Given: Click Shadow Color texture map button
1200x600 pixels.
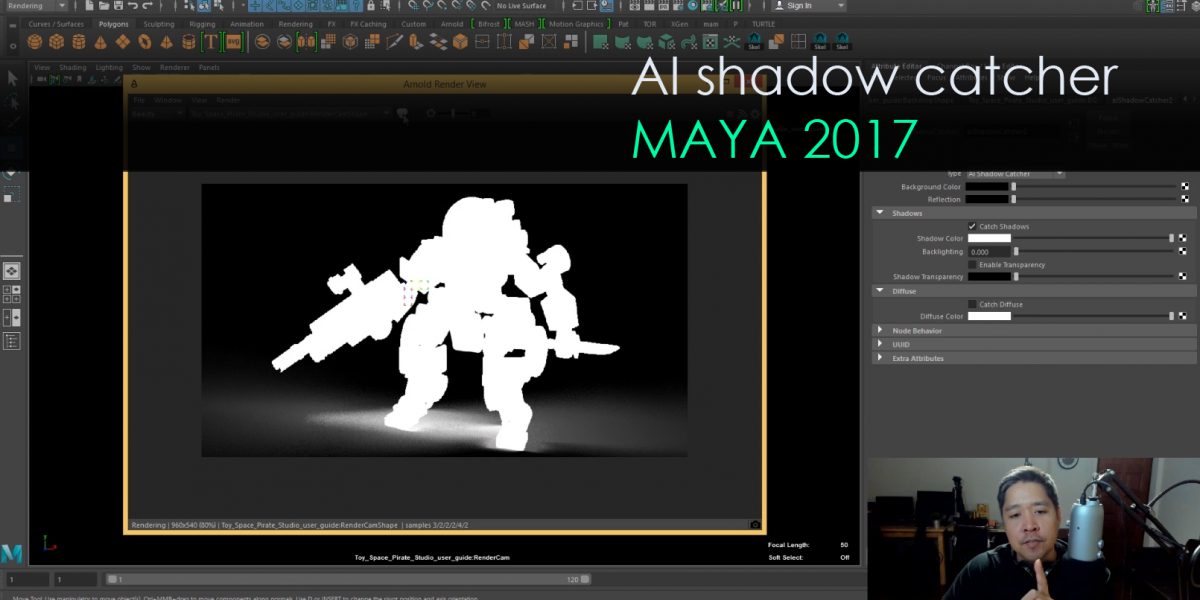Looking at the screenshot, I should pos(1185,239).
